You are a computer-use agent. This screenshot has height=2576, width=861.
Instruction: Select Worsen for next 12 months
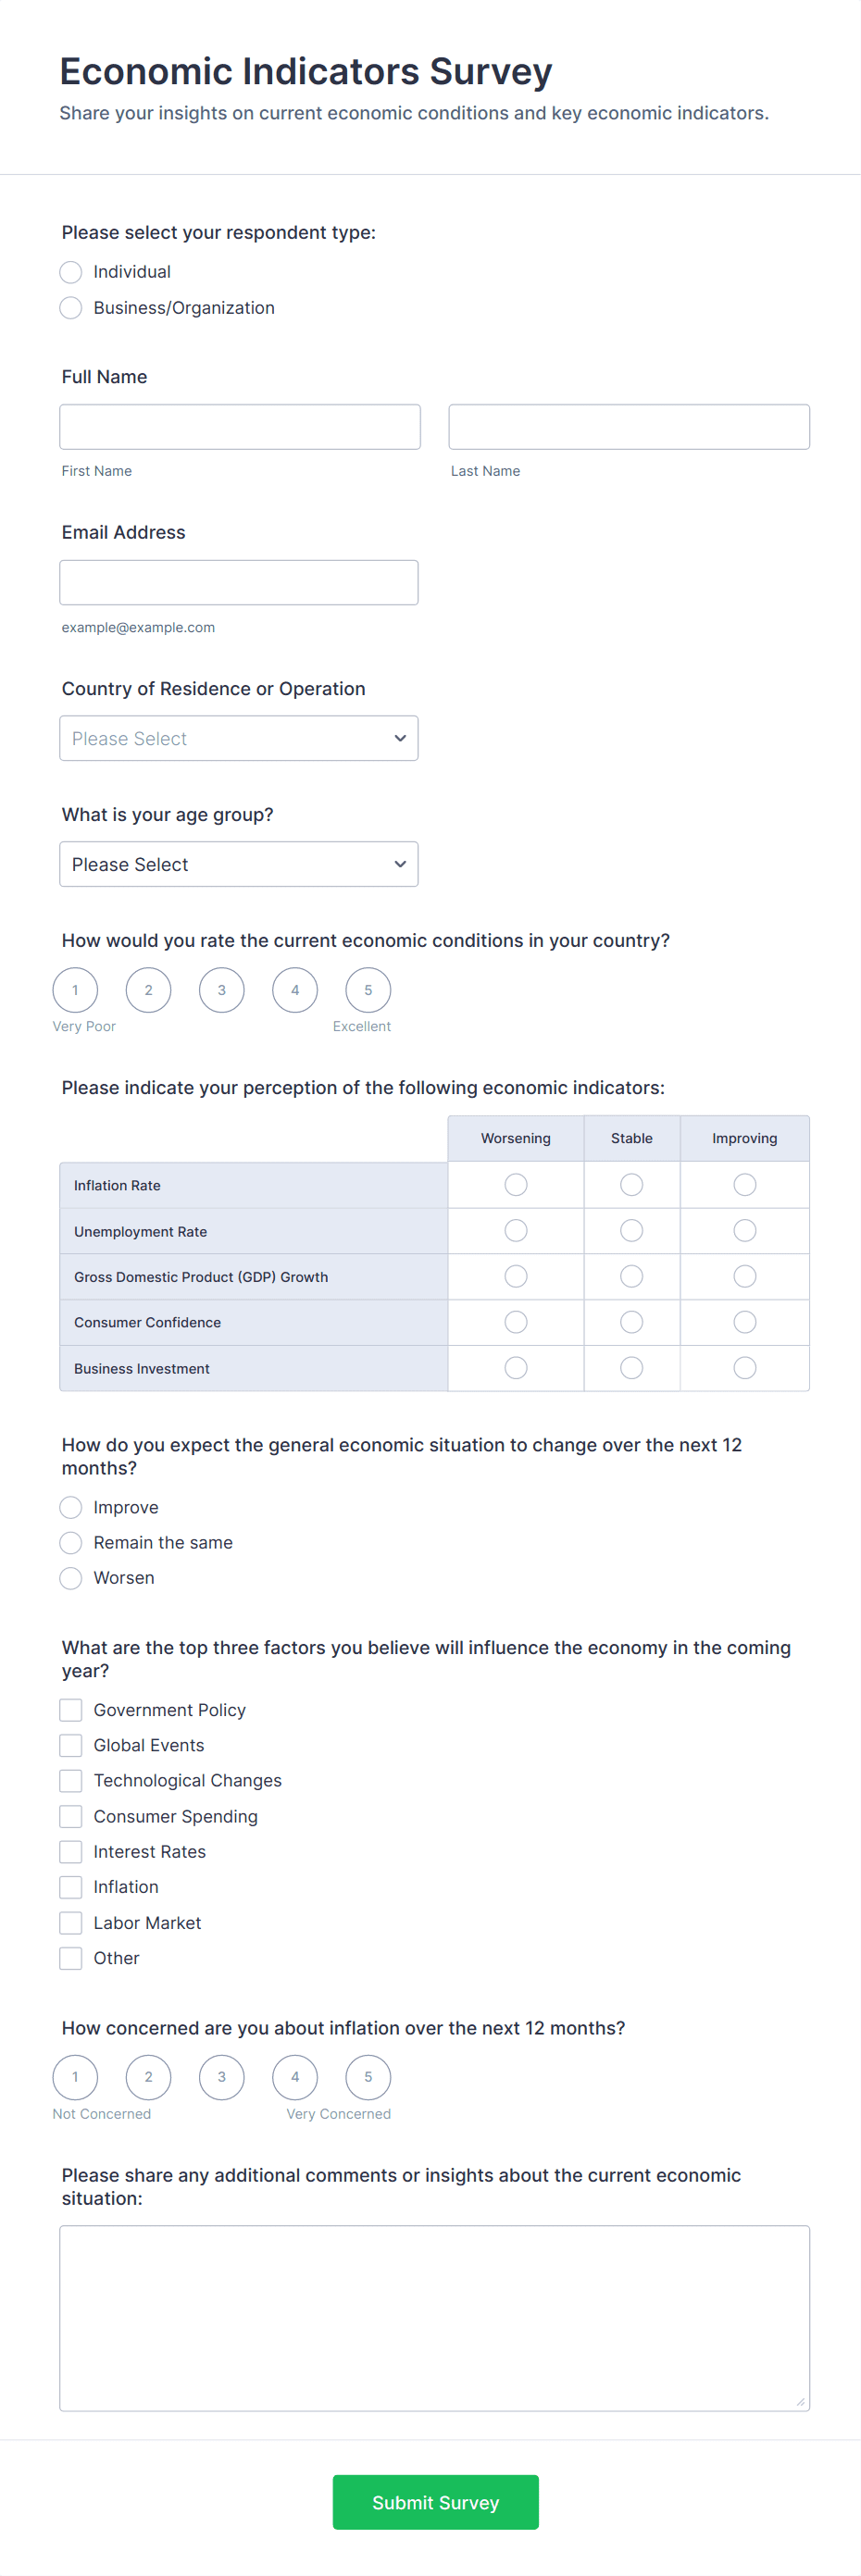tap(70, 1578)
